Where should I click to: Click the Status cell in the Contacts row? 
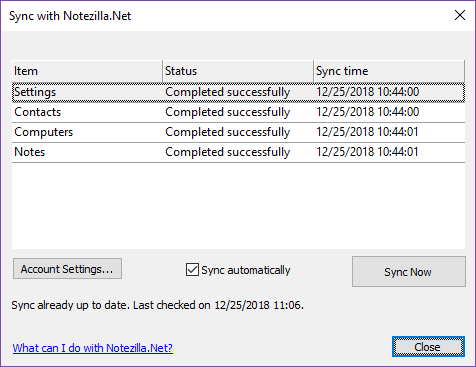[x=228, y=112]
